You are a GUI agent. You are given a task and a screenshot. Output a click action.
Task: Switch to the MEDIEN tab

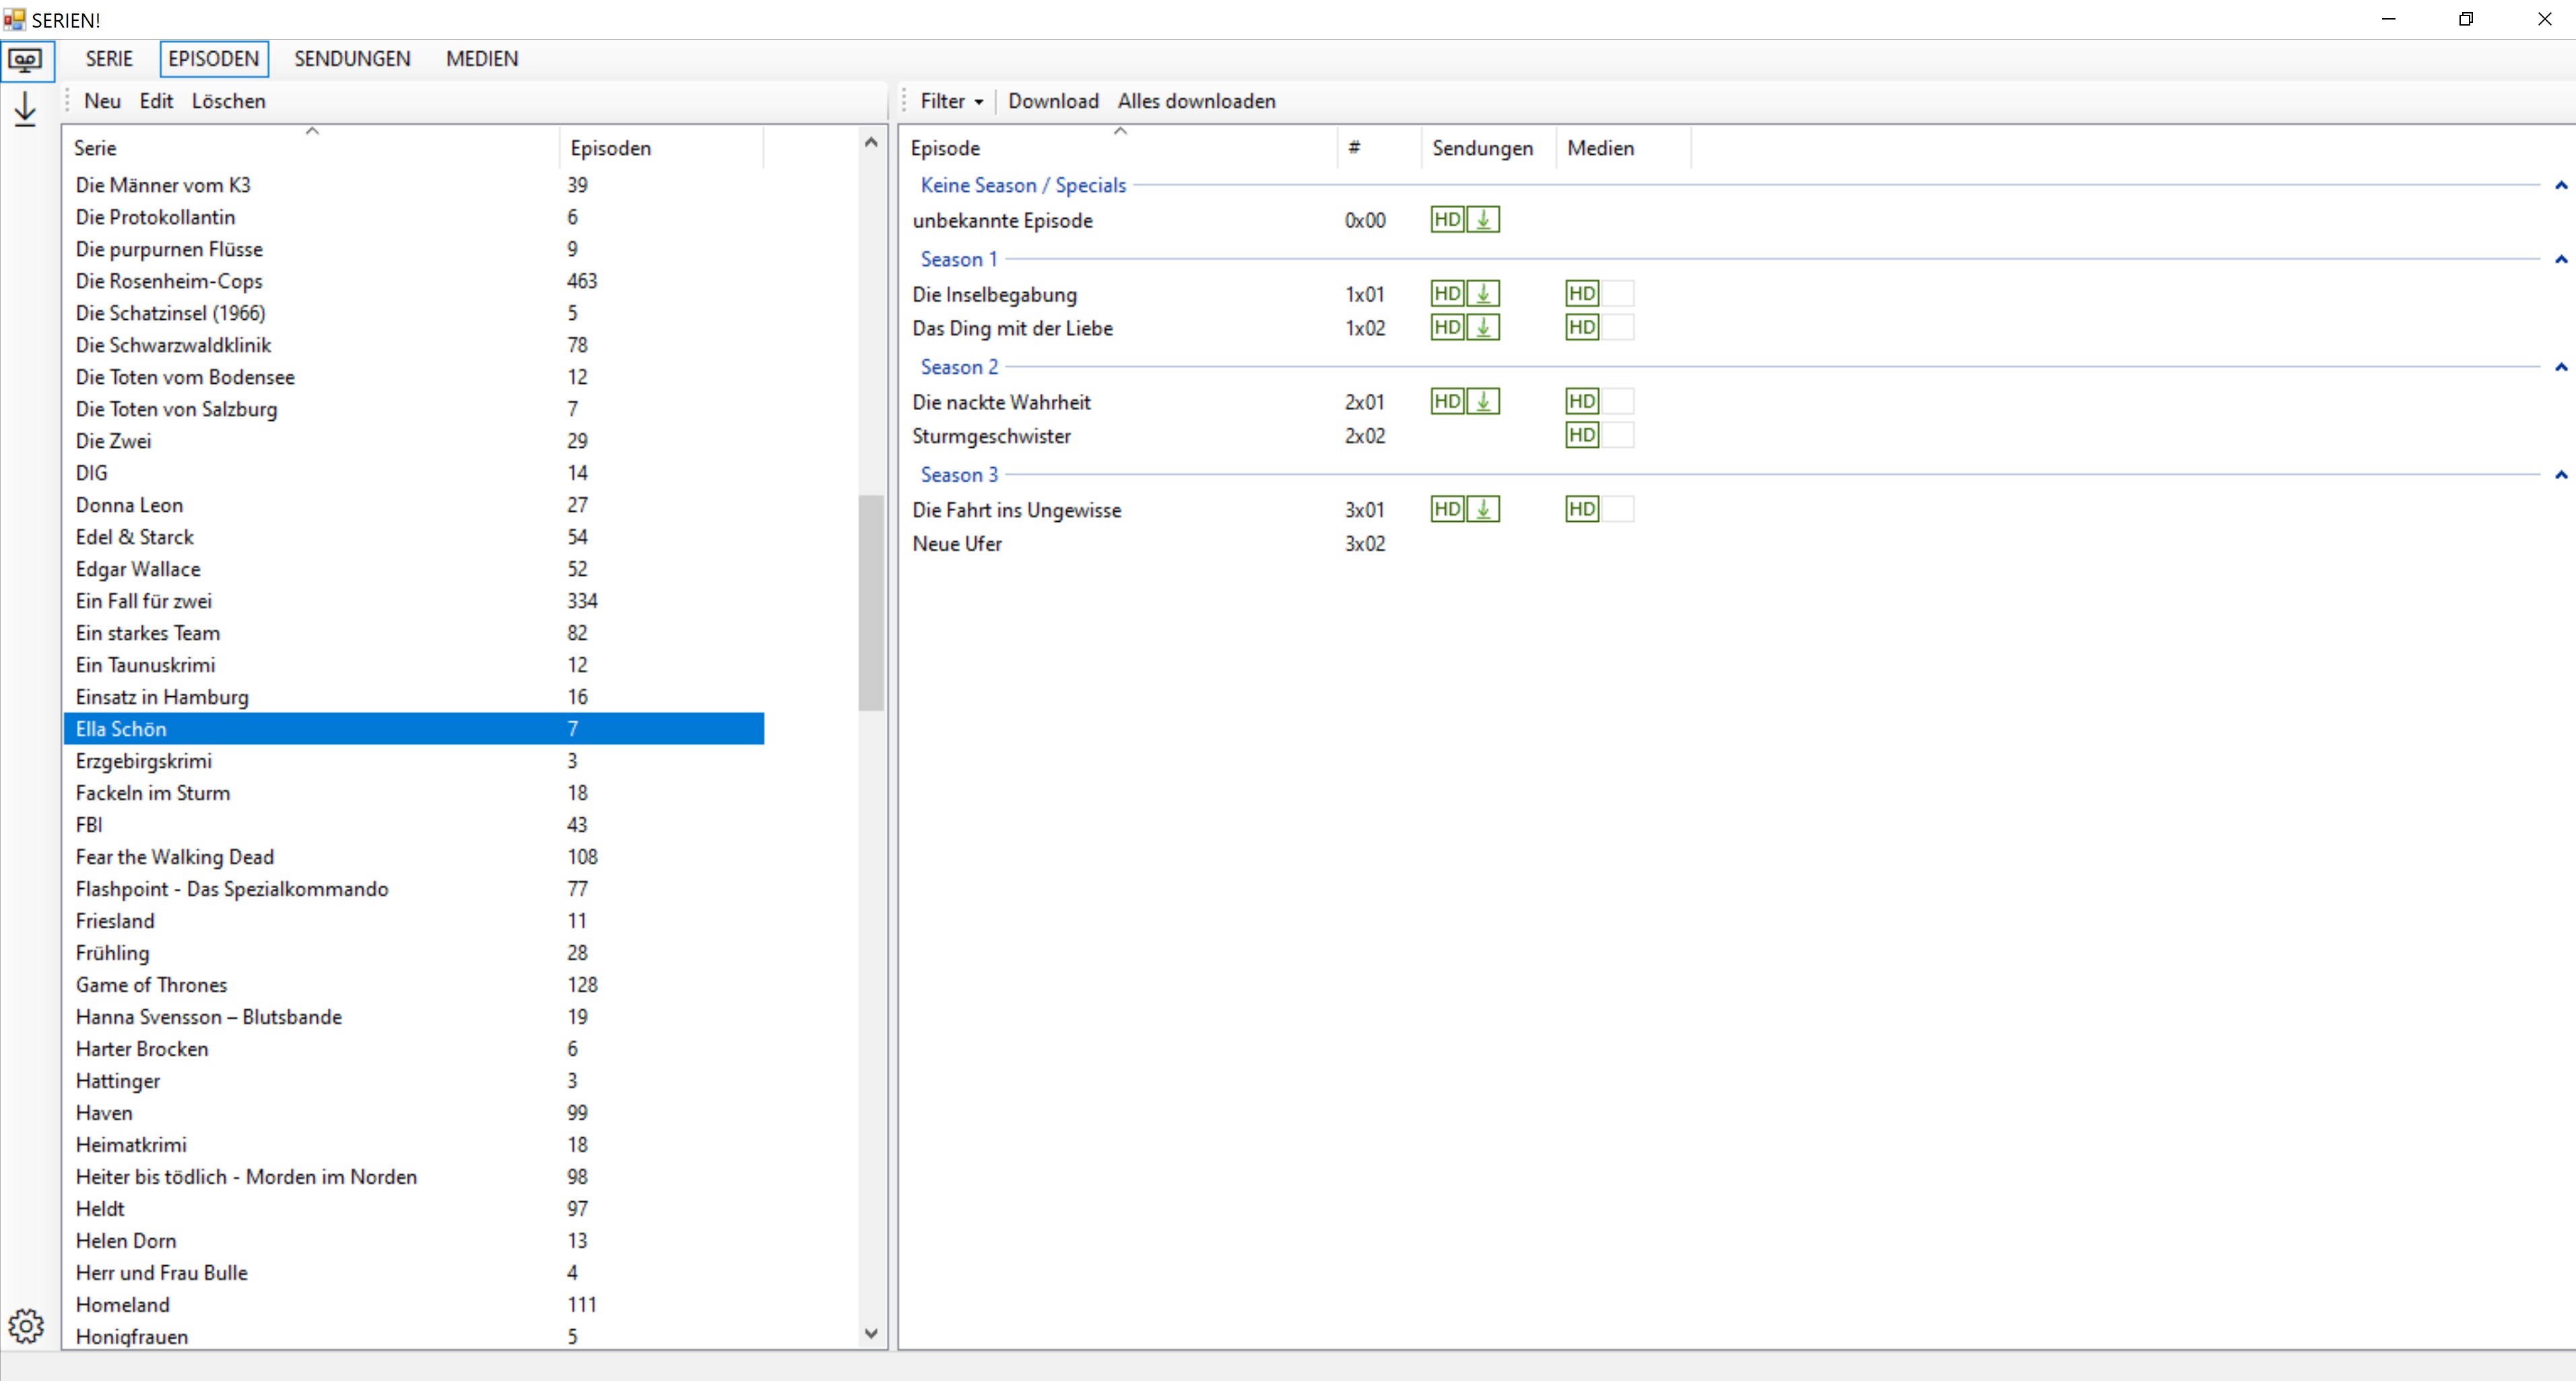click(x=482, y=59)
